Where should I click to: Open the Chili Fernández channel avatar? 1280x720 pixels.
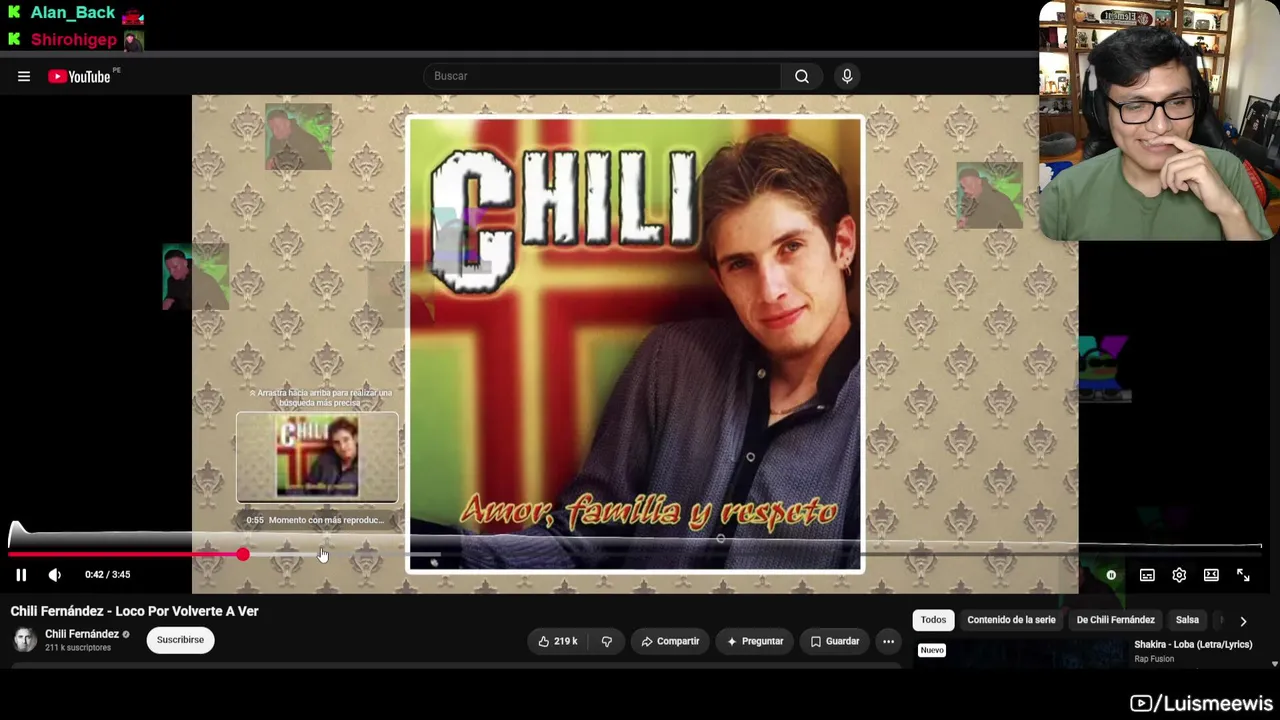click(24, 640)
